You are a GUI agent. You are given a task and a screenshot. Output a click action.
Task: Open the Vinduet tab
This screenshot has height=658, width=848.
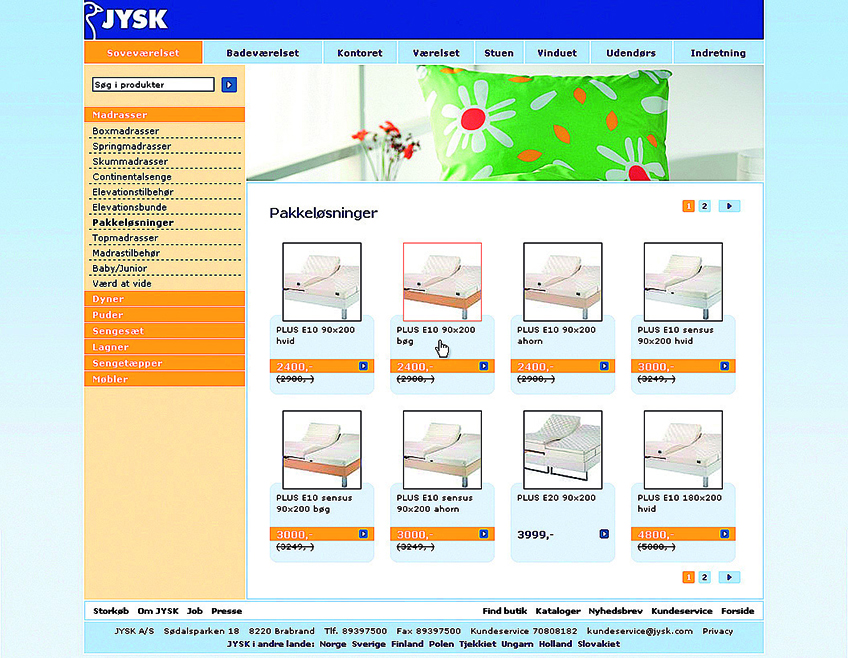pos(557,53)
